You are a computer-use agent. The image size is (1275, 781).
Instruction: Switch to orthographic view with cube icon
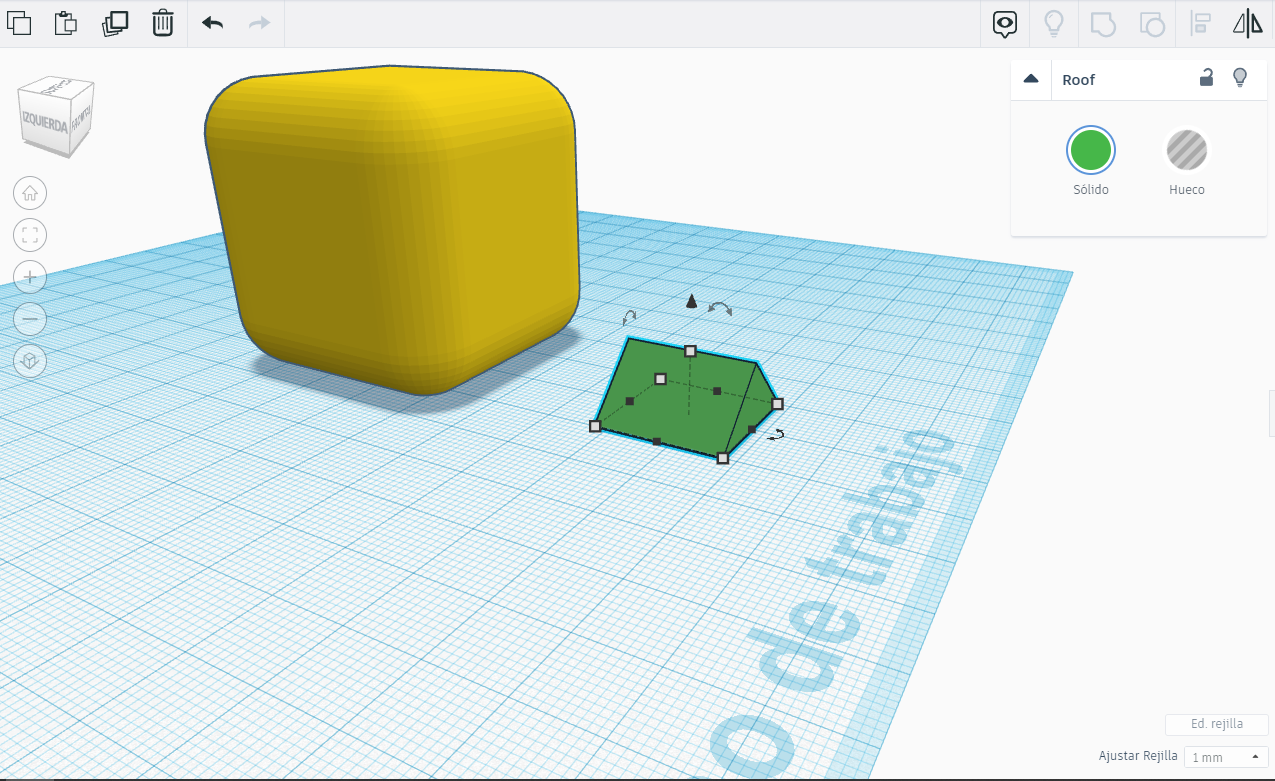pyautogui.click(x=30, y=361)
